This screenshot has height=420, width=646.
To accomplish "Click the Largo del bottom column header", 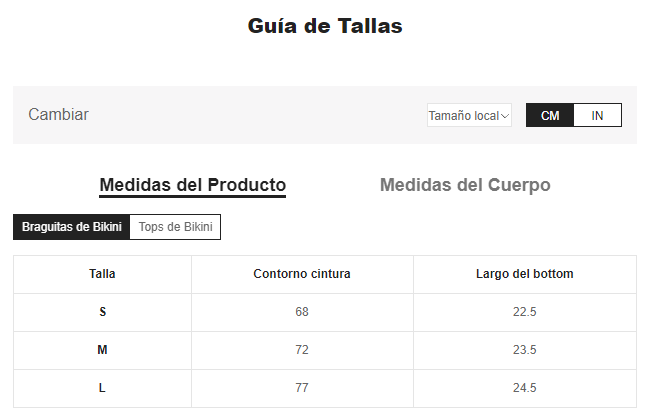I will (524, 274).
